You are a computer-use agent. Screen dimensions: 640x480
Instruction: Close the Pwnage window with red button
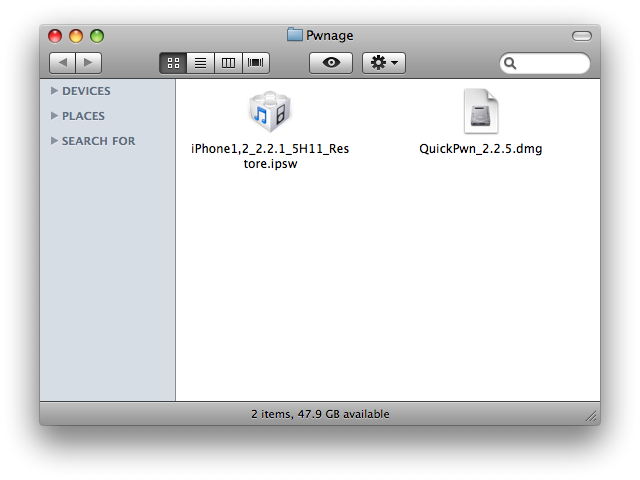tap(55, 36)
